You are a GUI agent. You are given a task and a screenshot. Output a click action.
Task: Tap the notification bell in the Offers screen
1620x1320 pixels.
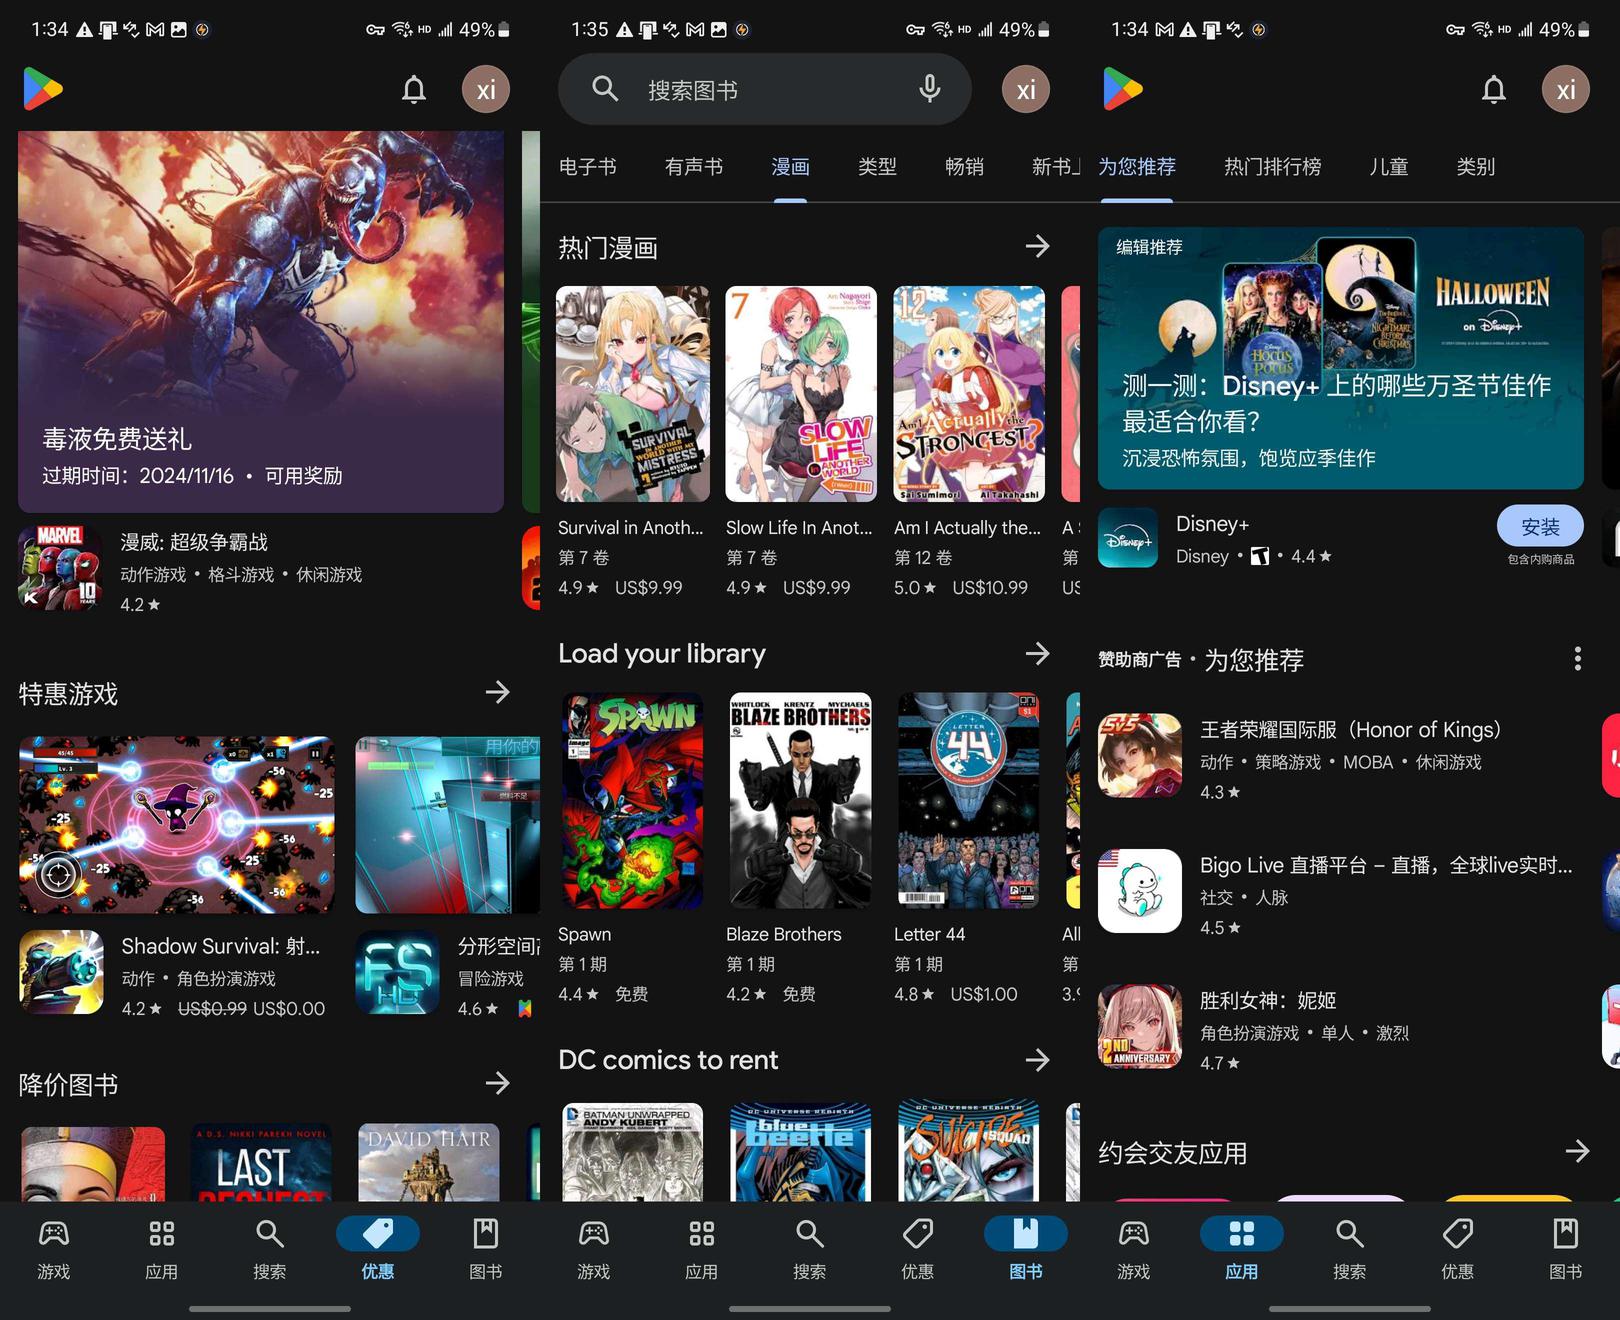[414, 90]
